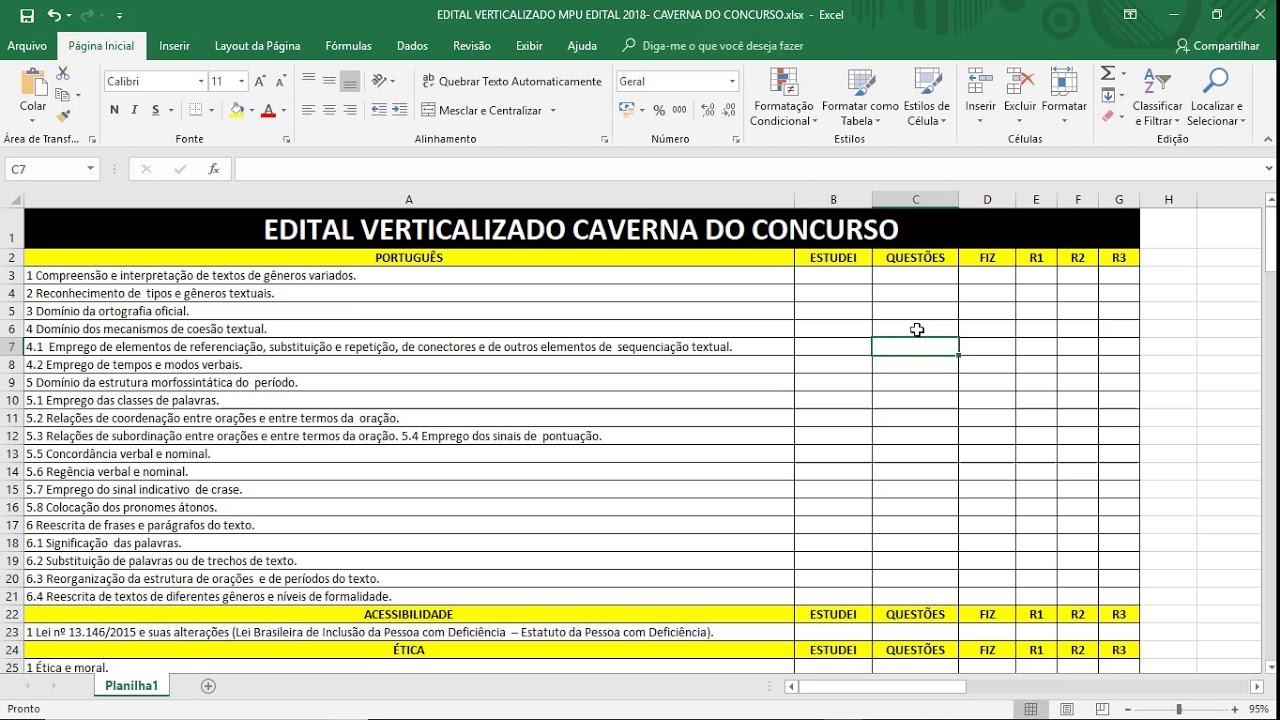
Task: Switch to Page Break Preview in the status bar
Action: coord(1103,709)
